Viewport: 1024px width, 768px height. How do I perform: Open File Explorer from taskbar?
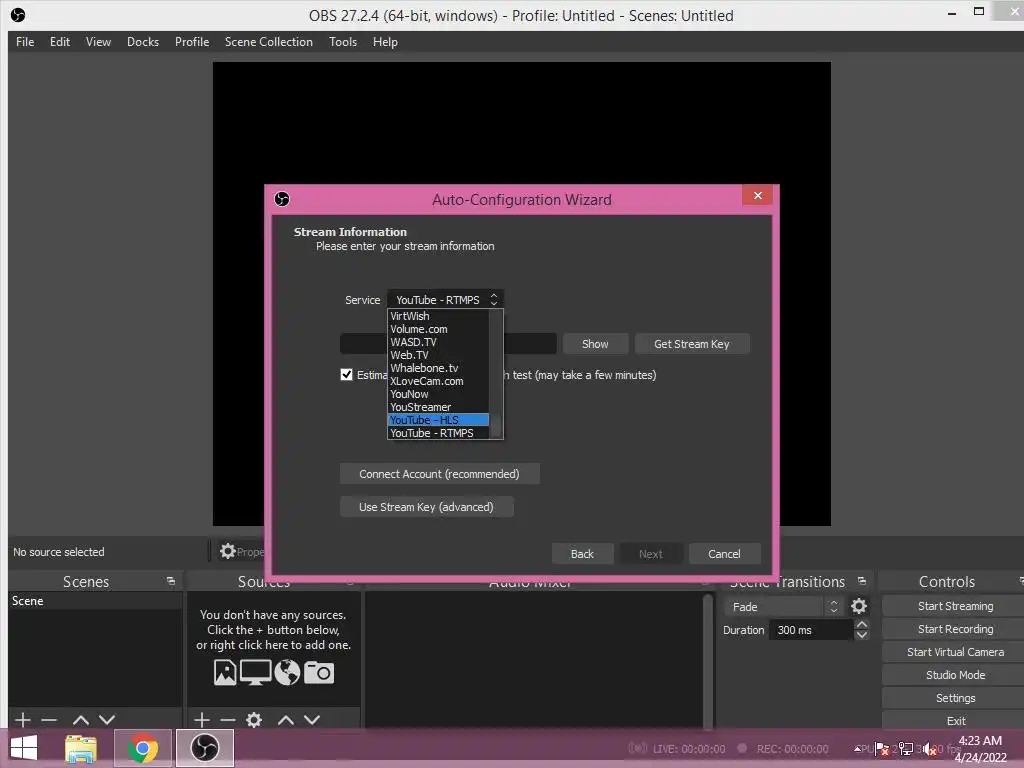pyautogui.click(x=81, y=748)
